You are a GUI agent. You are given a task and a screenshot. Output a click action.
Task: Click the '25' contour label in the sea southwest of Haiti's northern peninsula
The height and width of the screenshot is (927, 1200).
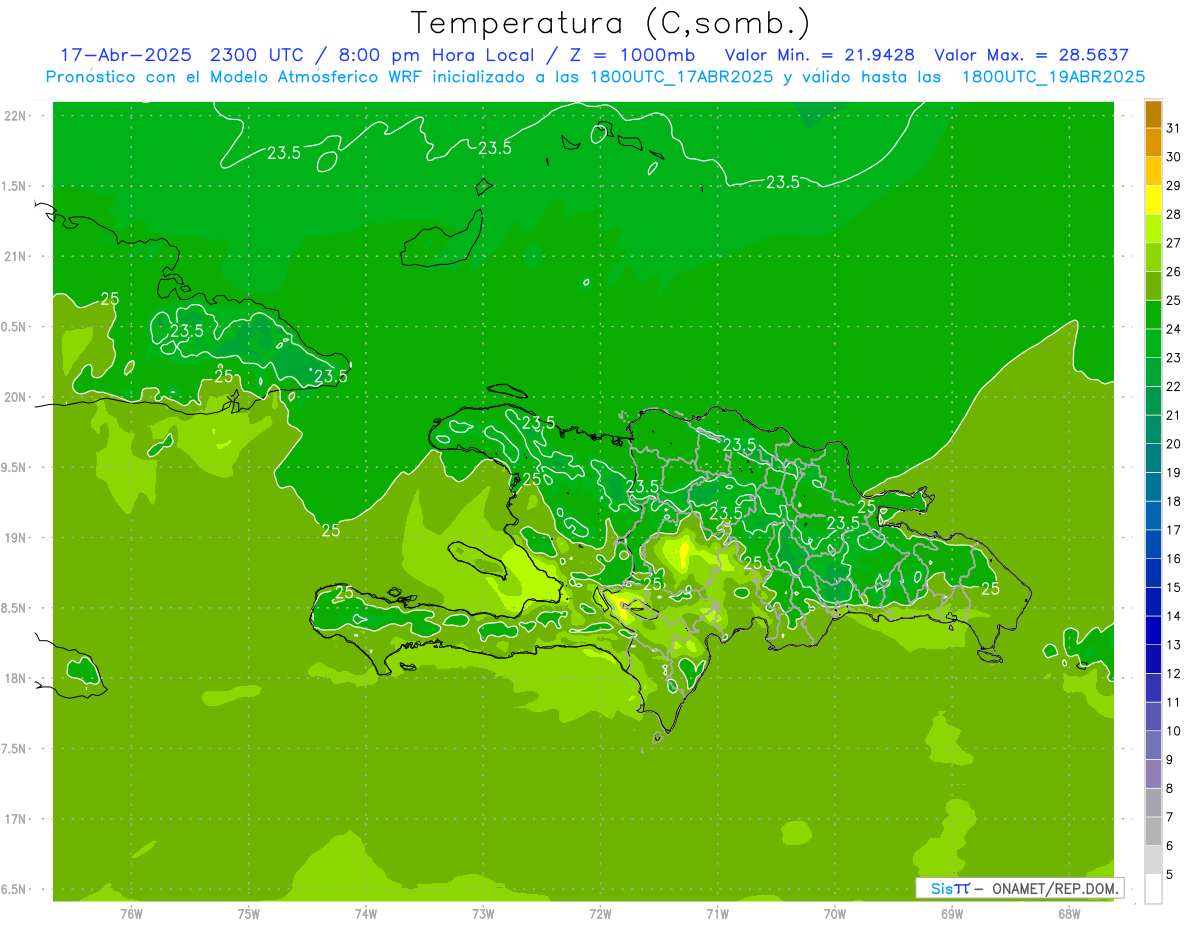331,530
